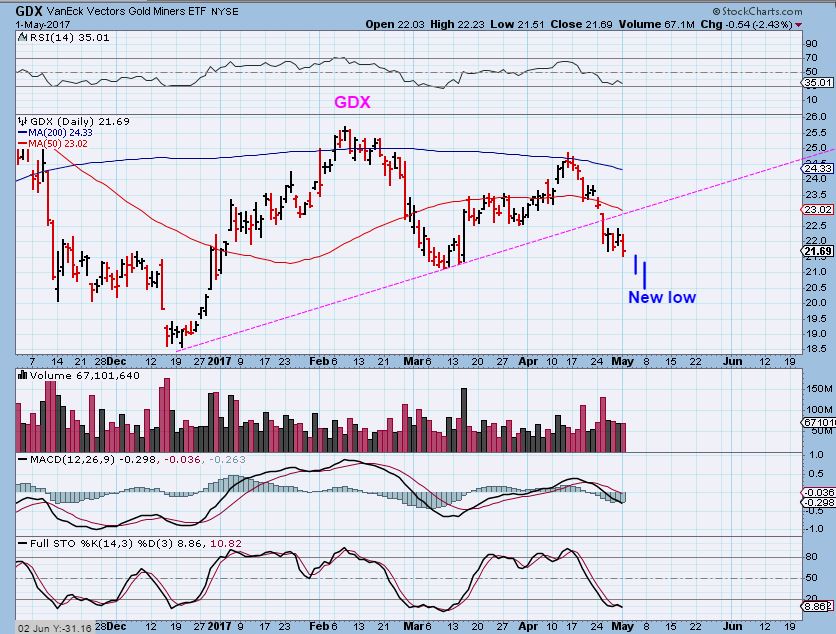Click the 24.33 price tag on axis
The height and width of the screenshot is (634, 836).
pyautogui.click(x=818, y=168)
